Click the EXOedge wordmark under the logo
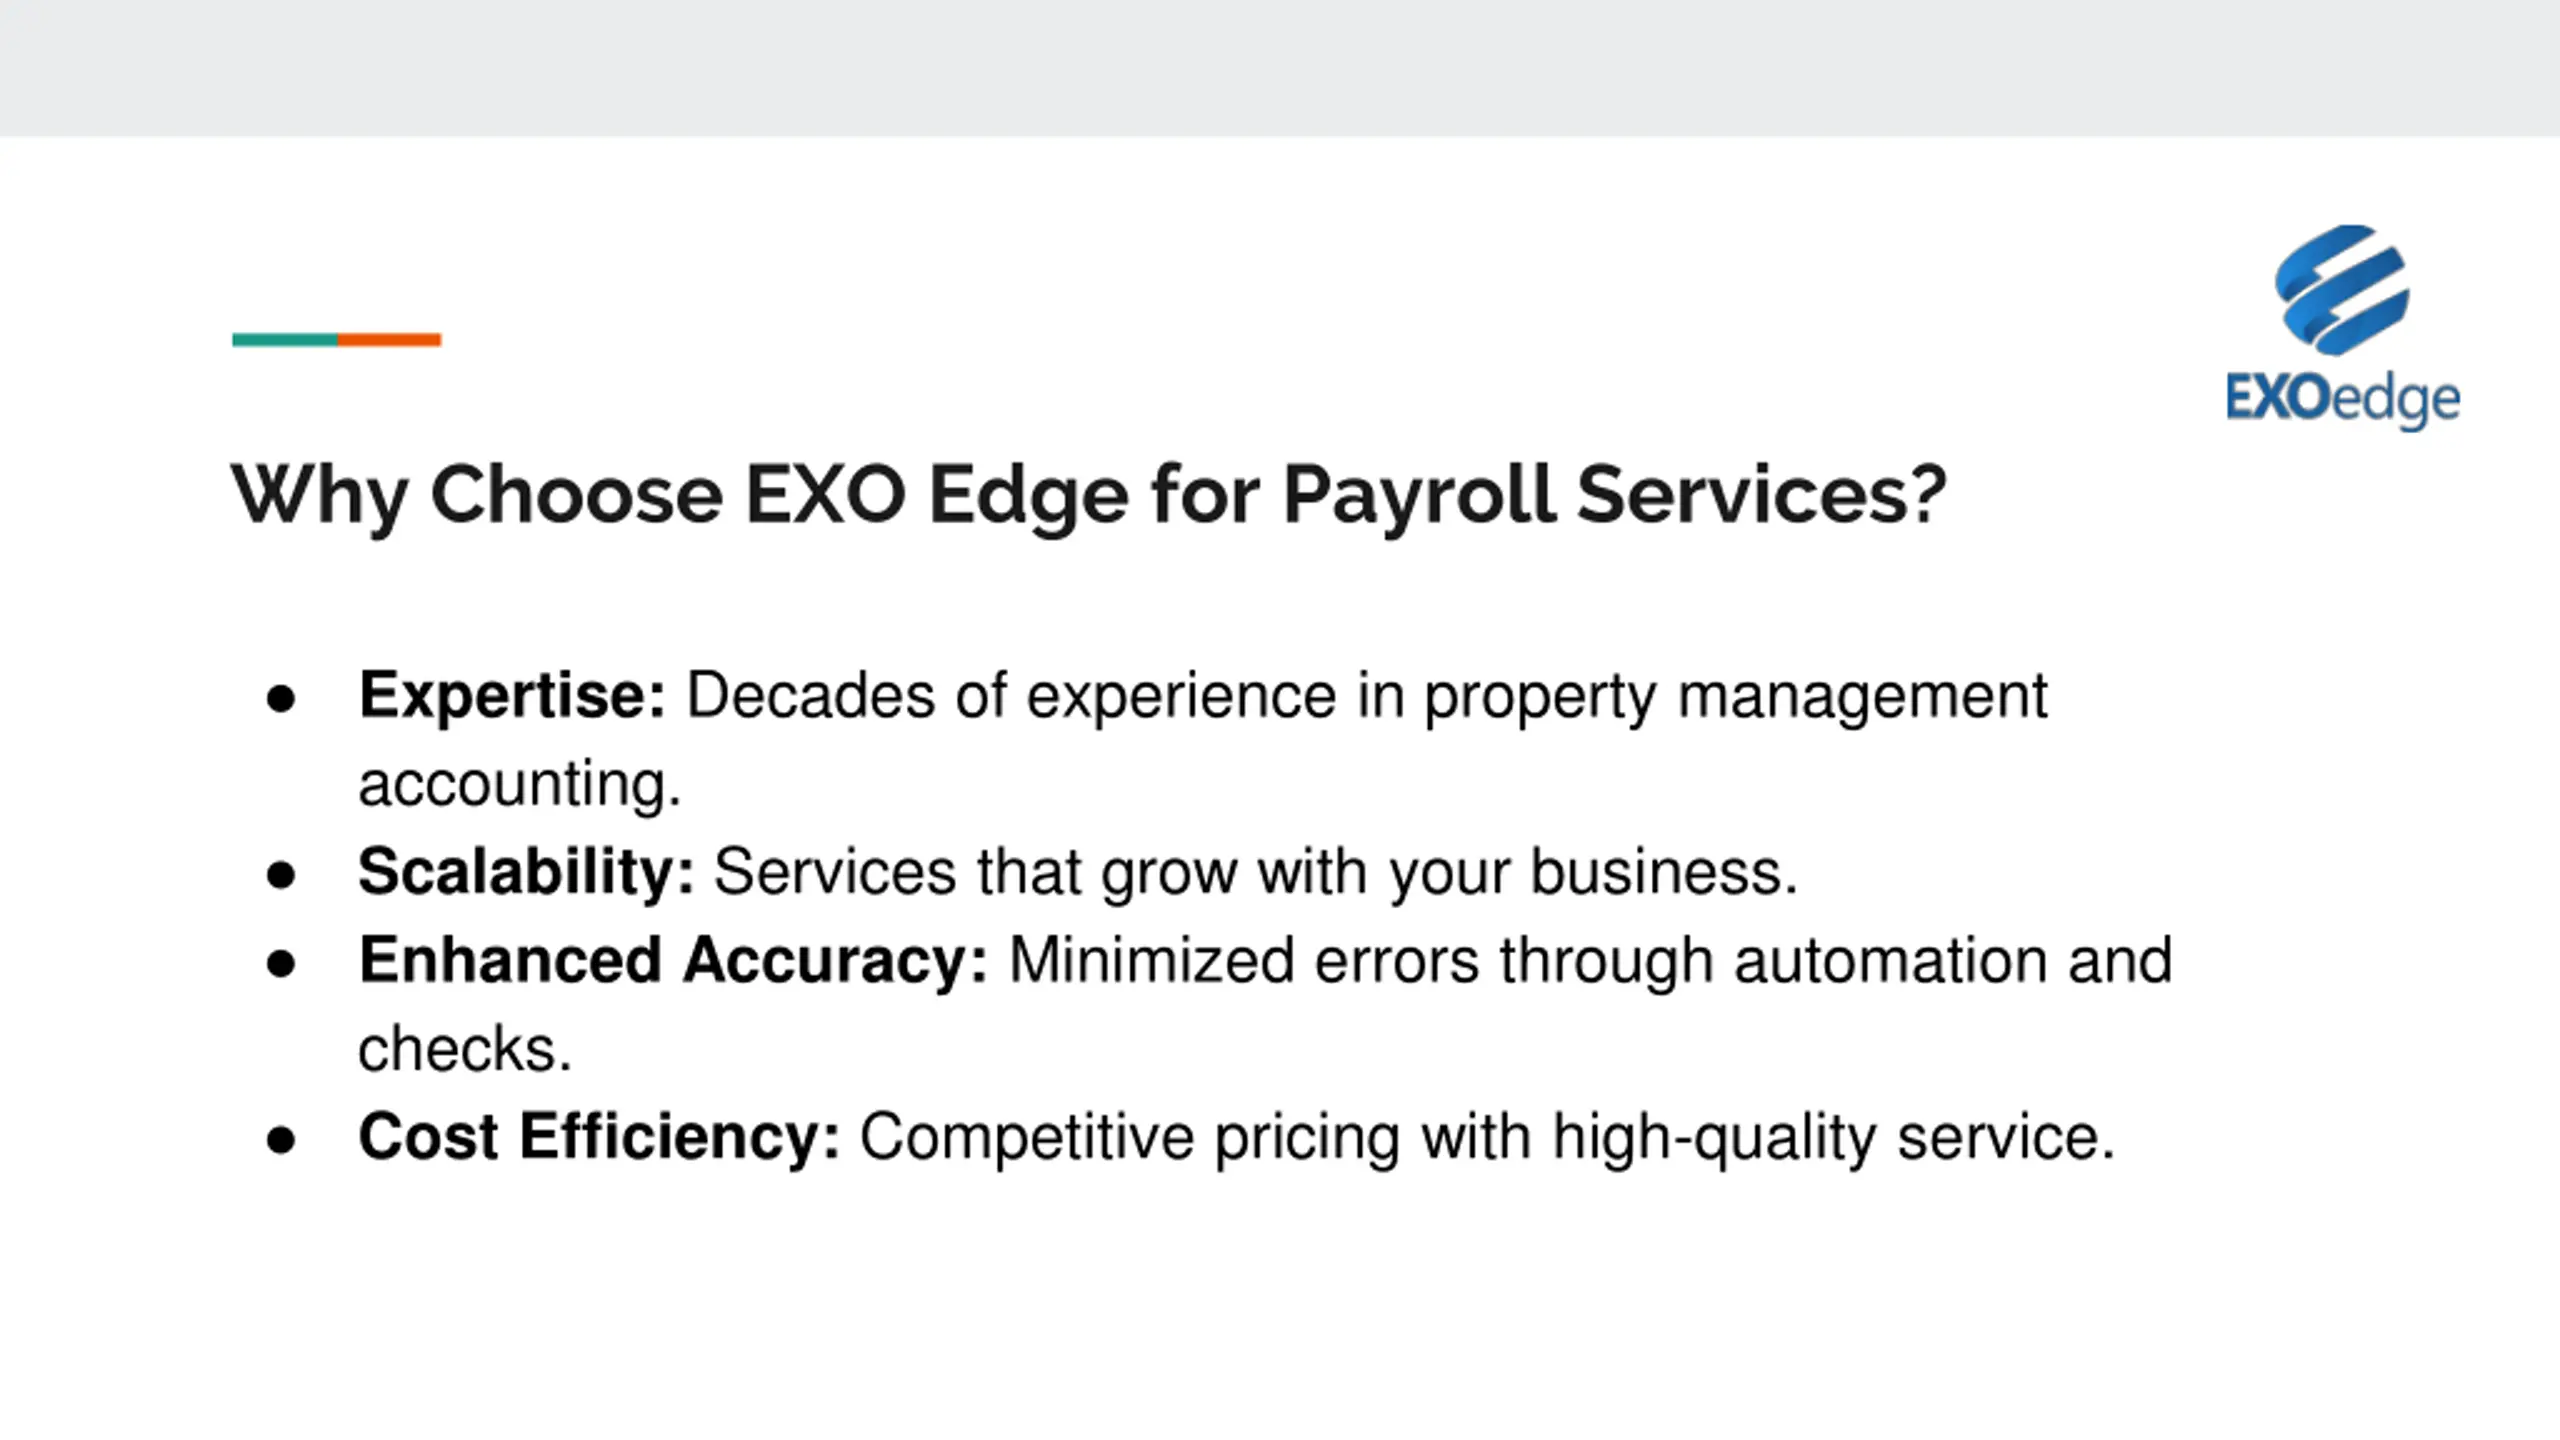The height and width of the screenshot is (1440, 2560). 2342,400
